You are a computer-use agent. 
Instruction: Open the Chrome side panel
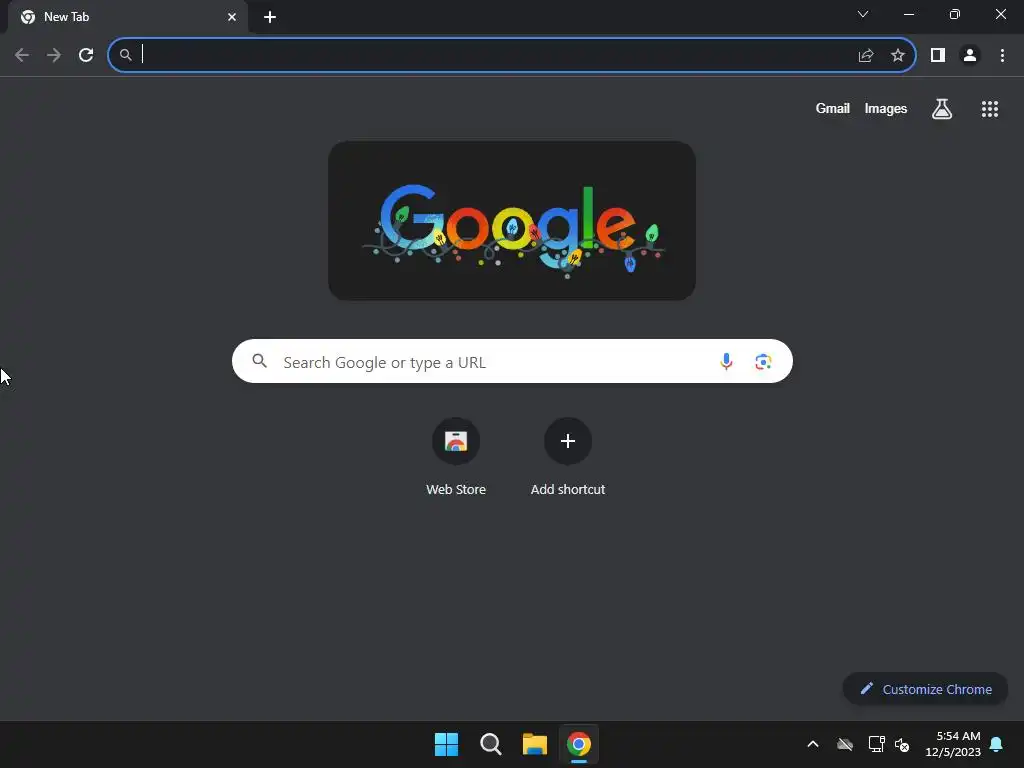click(938, 56)
